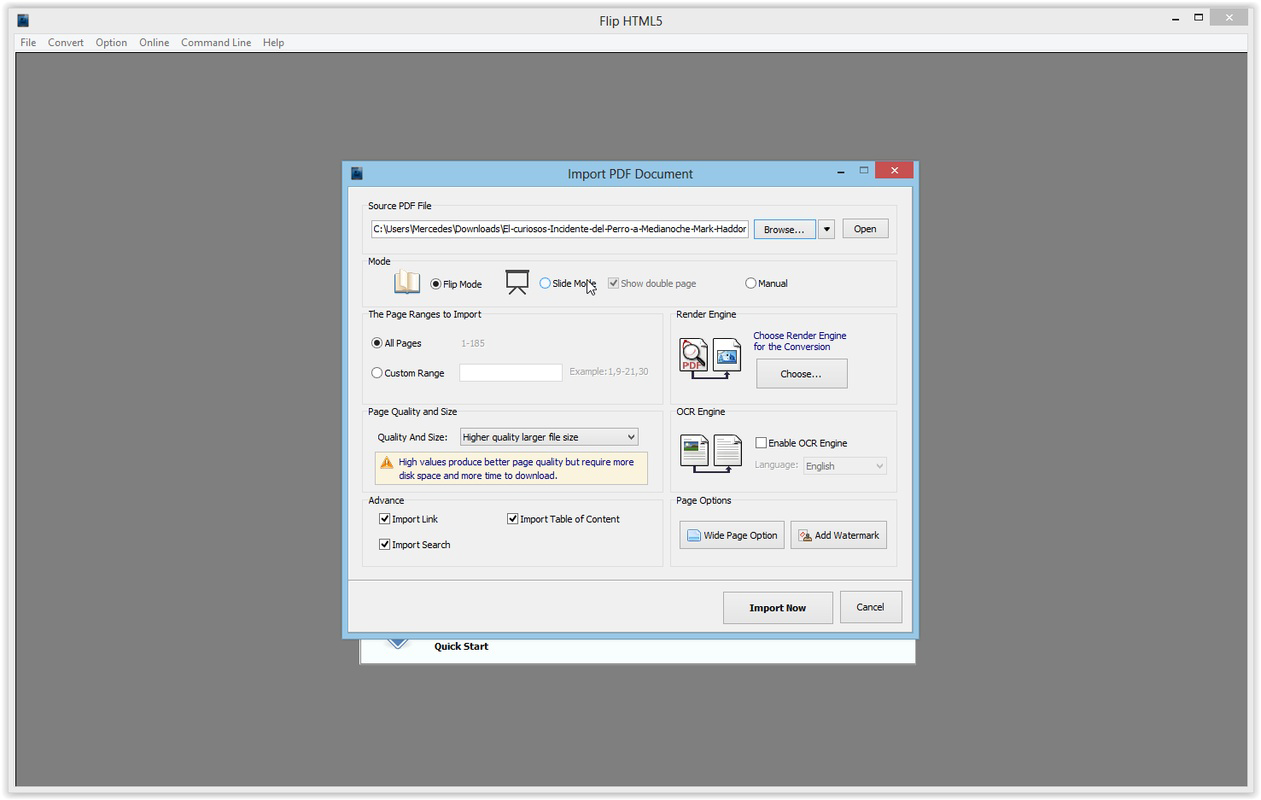
Task: Open the Option menu
Action: pos(111,42)
